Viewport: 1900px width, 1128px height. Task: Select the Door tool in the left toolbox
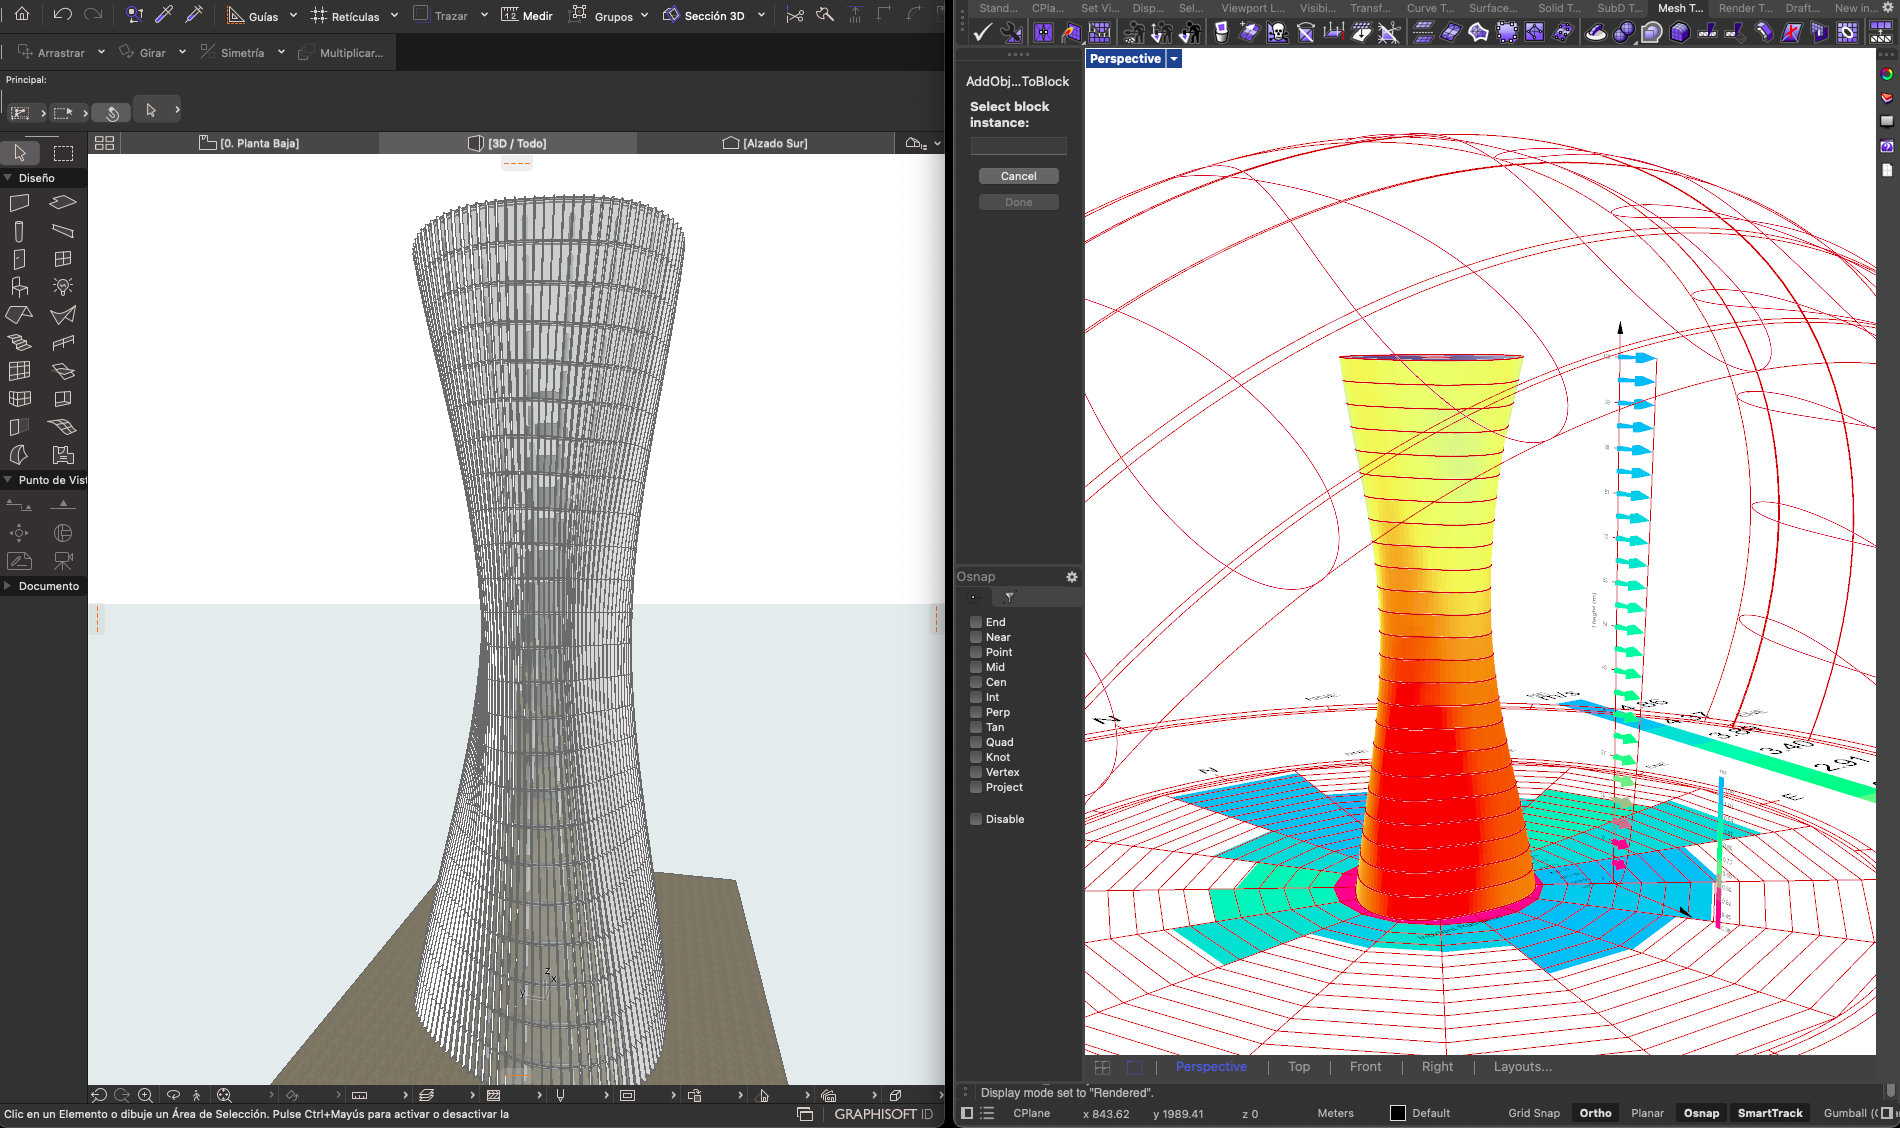click(x=18, y=258)
